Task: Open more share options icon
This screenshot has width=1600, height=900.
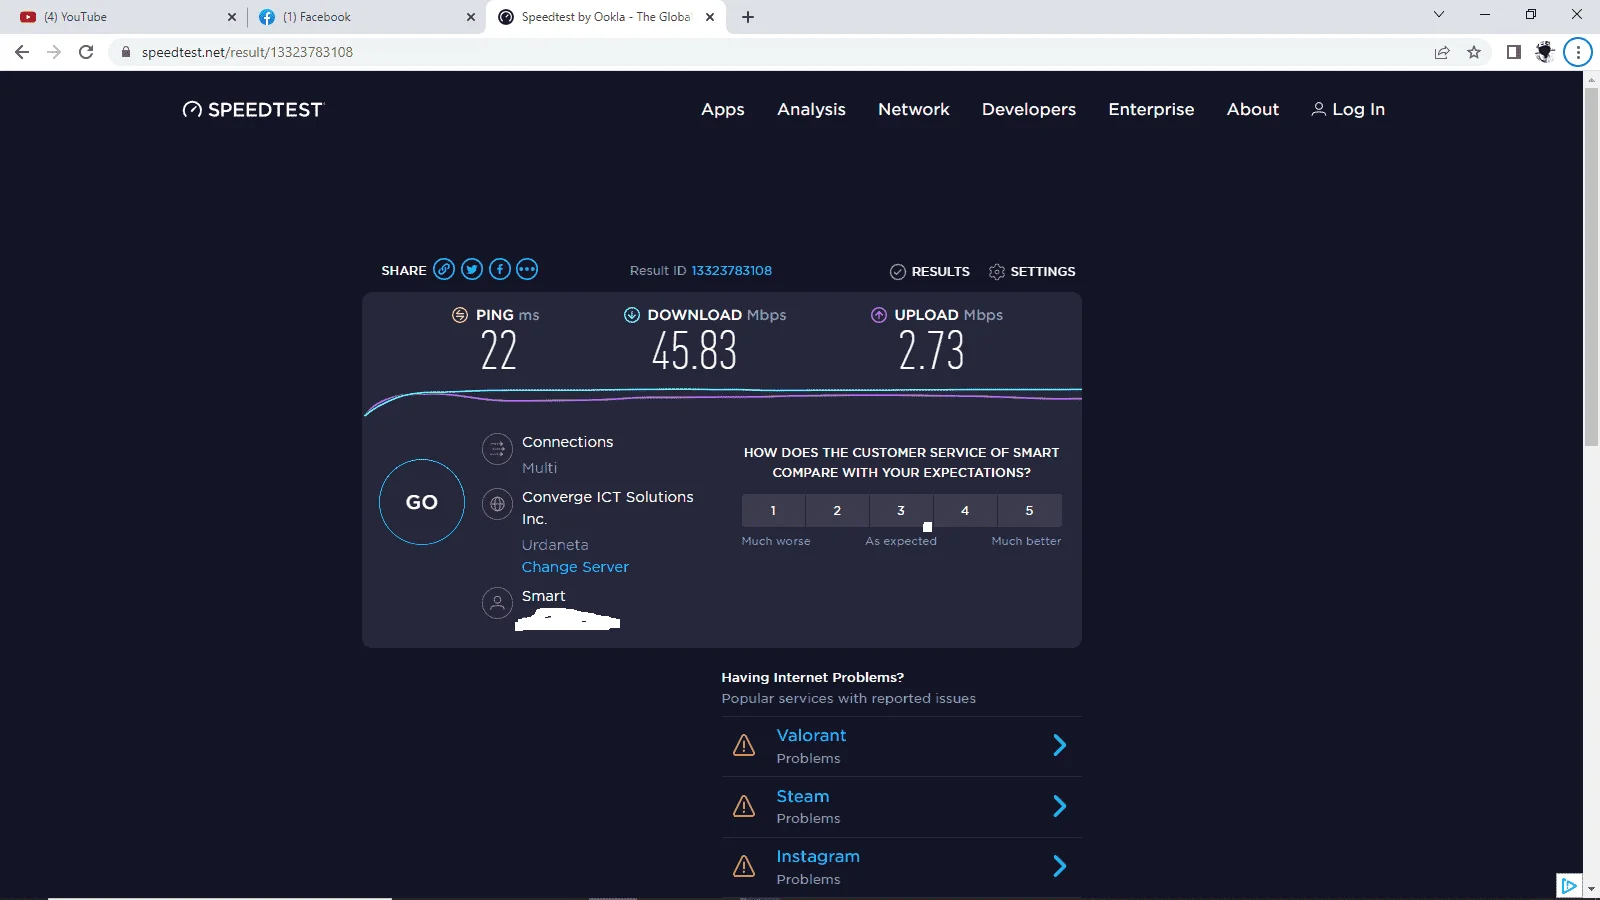Action: 527,269
